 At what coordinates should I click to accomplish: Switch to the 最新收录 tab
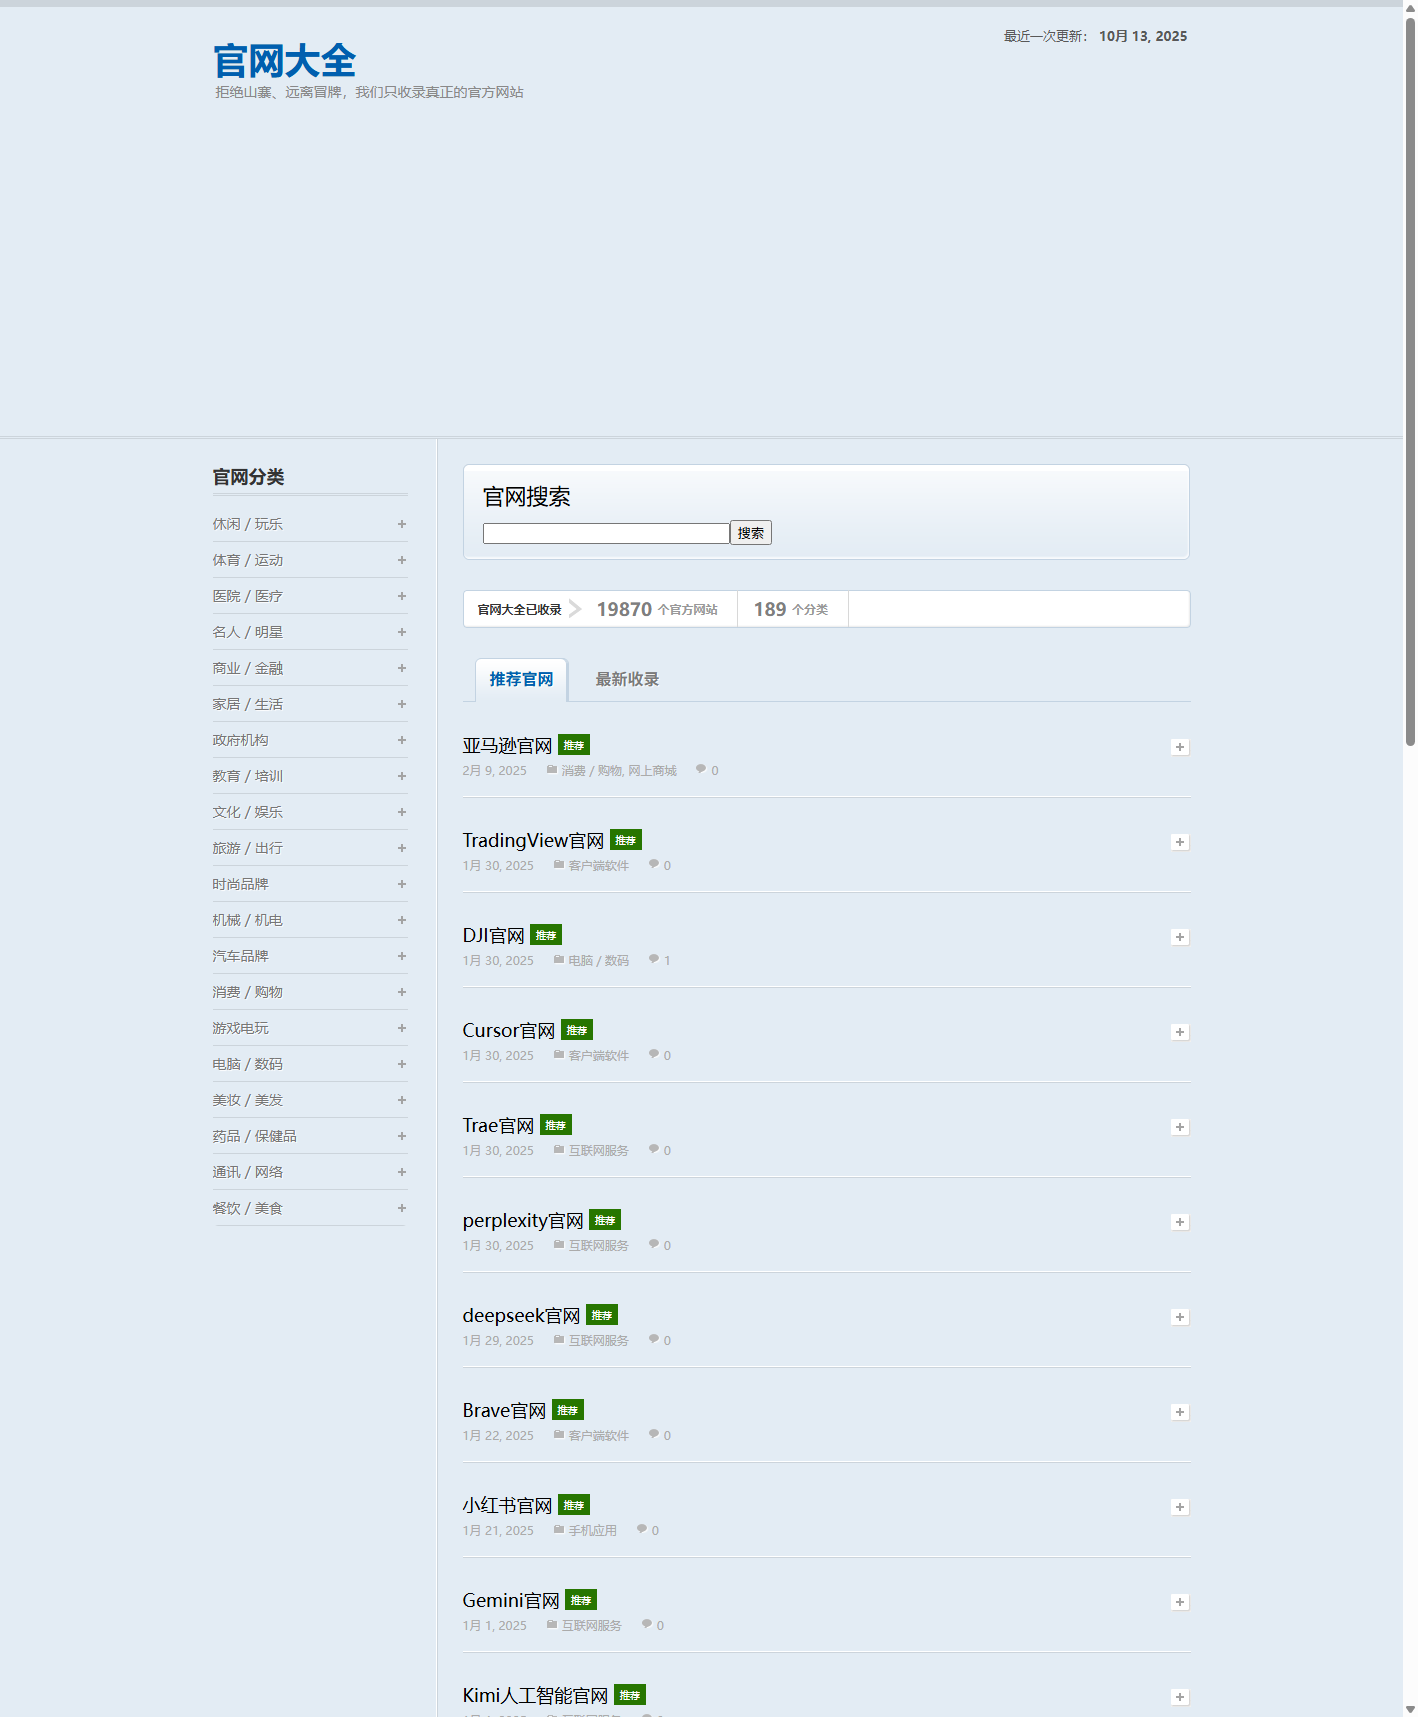coord(627,679)
